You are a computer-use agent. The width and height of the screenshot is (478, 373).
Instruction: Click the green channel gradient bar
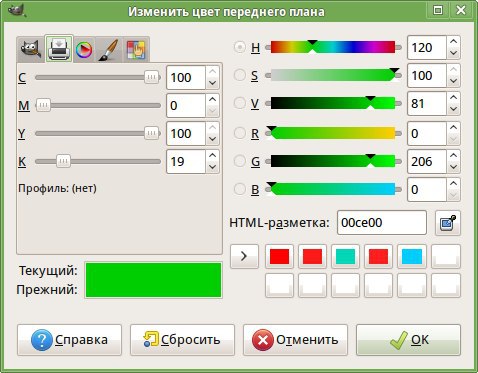pyautogui.click(x=333, y=161)
